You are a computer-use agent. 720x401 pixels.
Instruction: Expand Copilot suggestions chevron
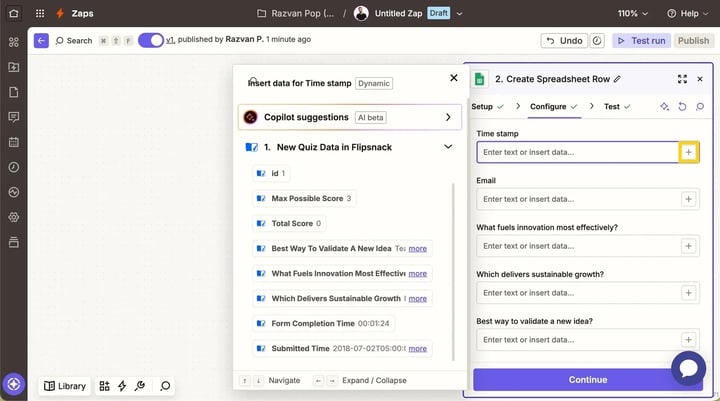tap(448, 118)
